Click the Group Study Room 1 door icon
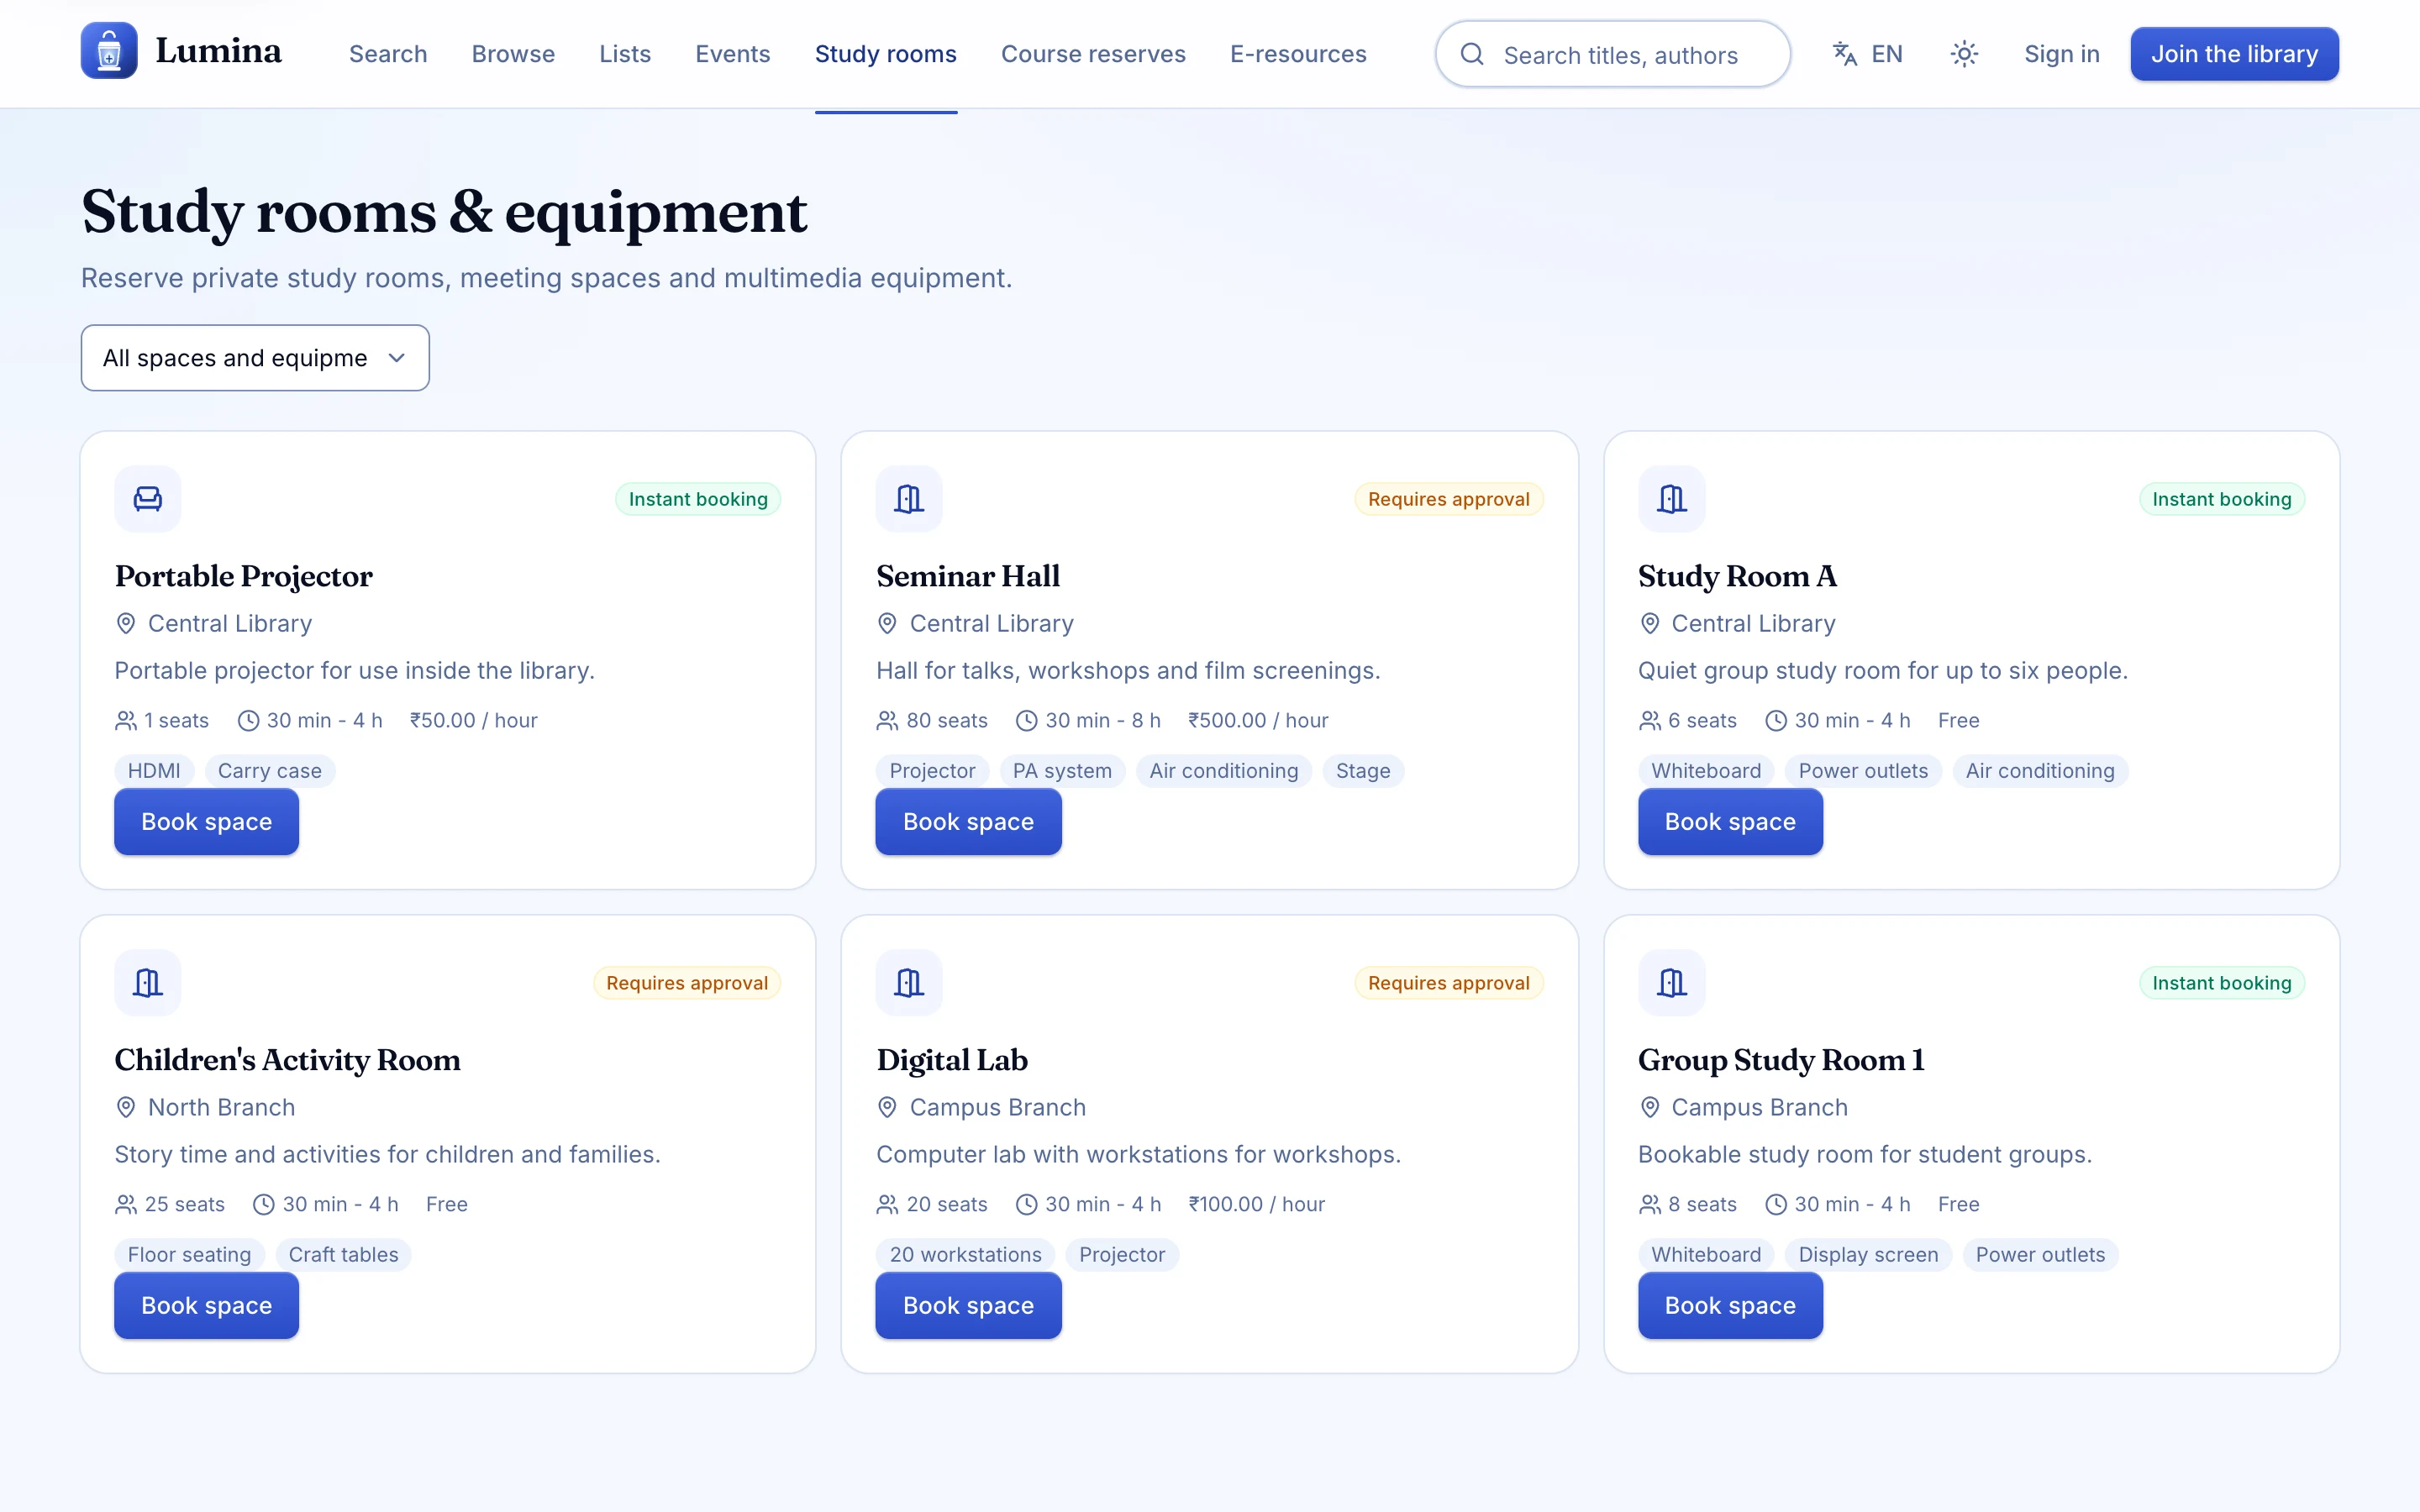The width and height of the screenshot is (2420, 1512). point(1671,983)
